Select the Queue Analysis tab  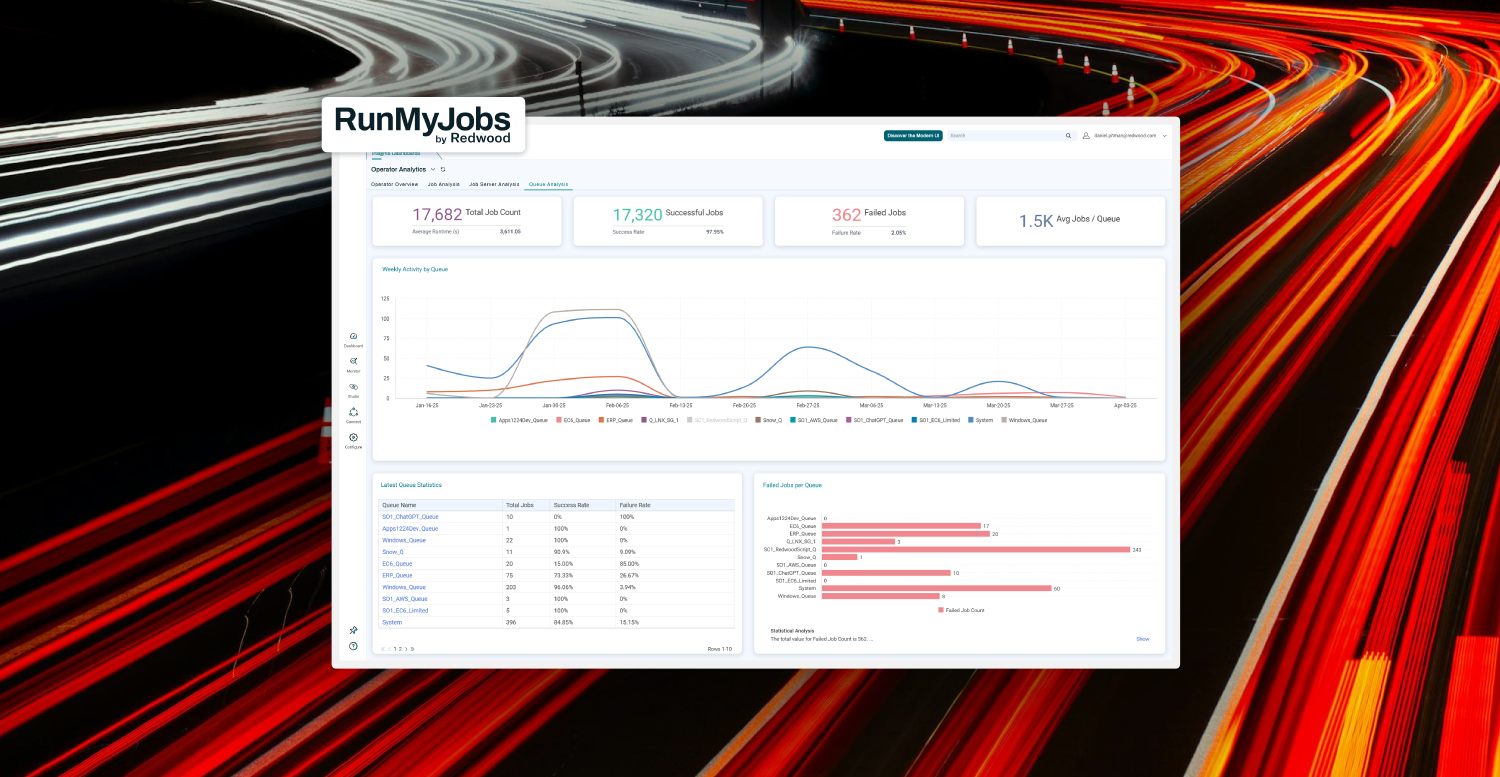548,184
